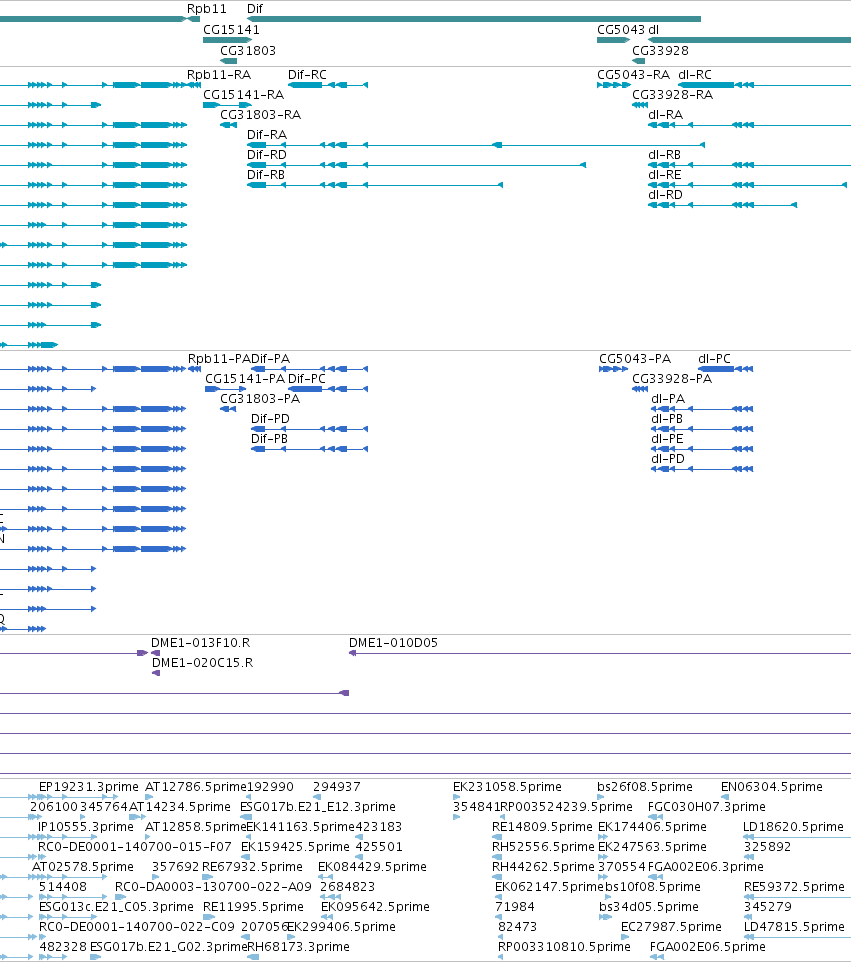This screenshot has width=851, height=962.
Task: Select clone DME1-013F10.R label
Action: point(201,642)
